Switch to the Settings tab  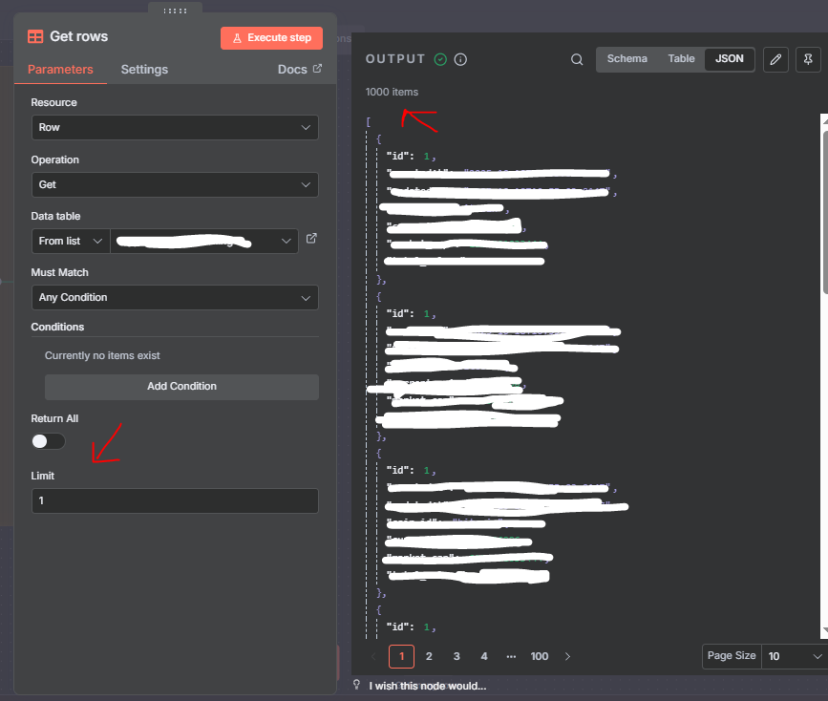pyautogui.click(x=144, y=70)
